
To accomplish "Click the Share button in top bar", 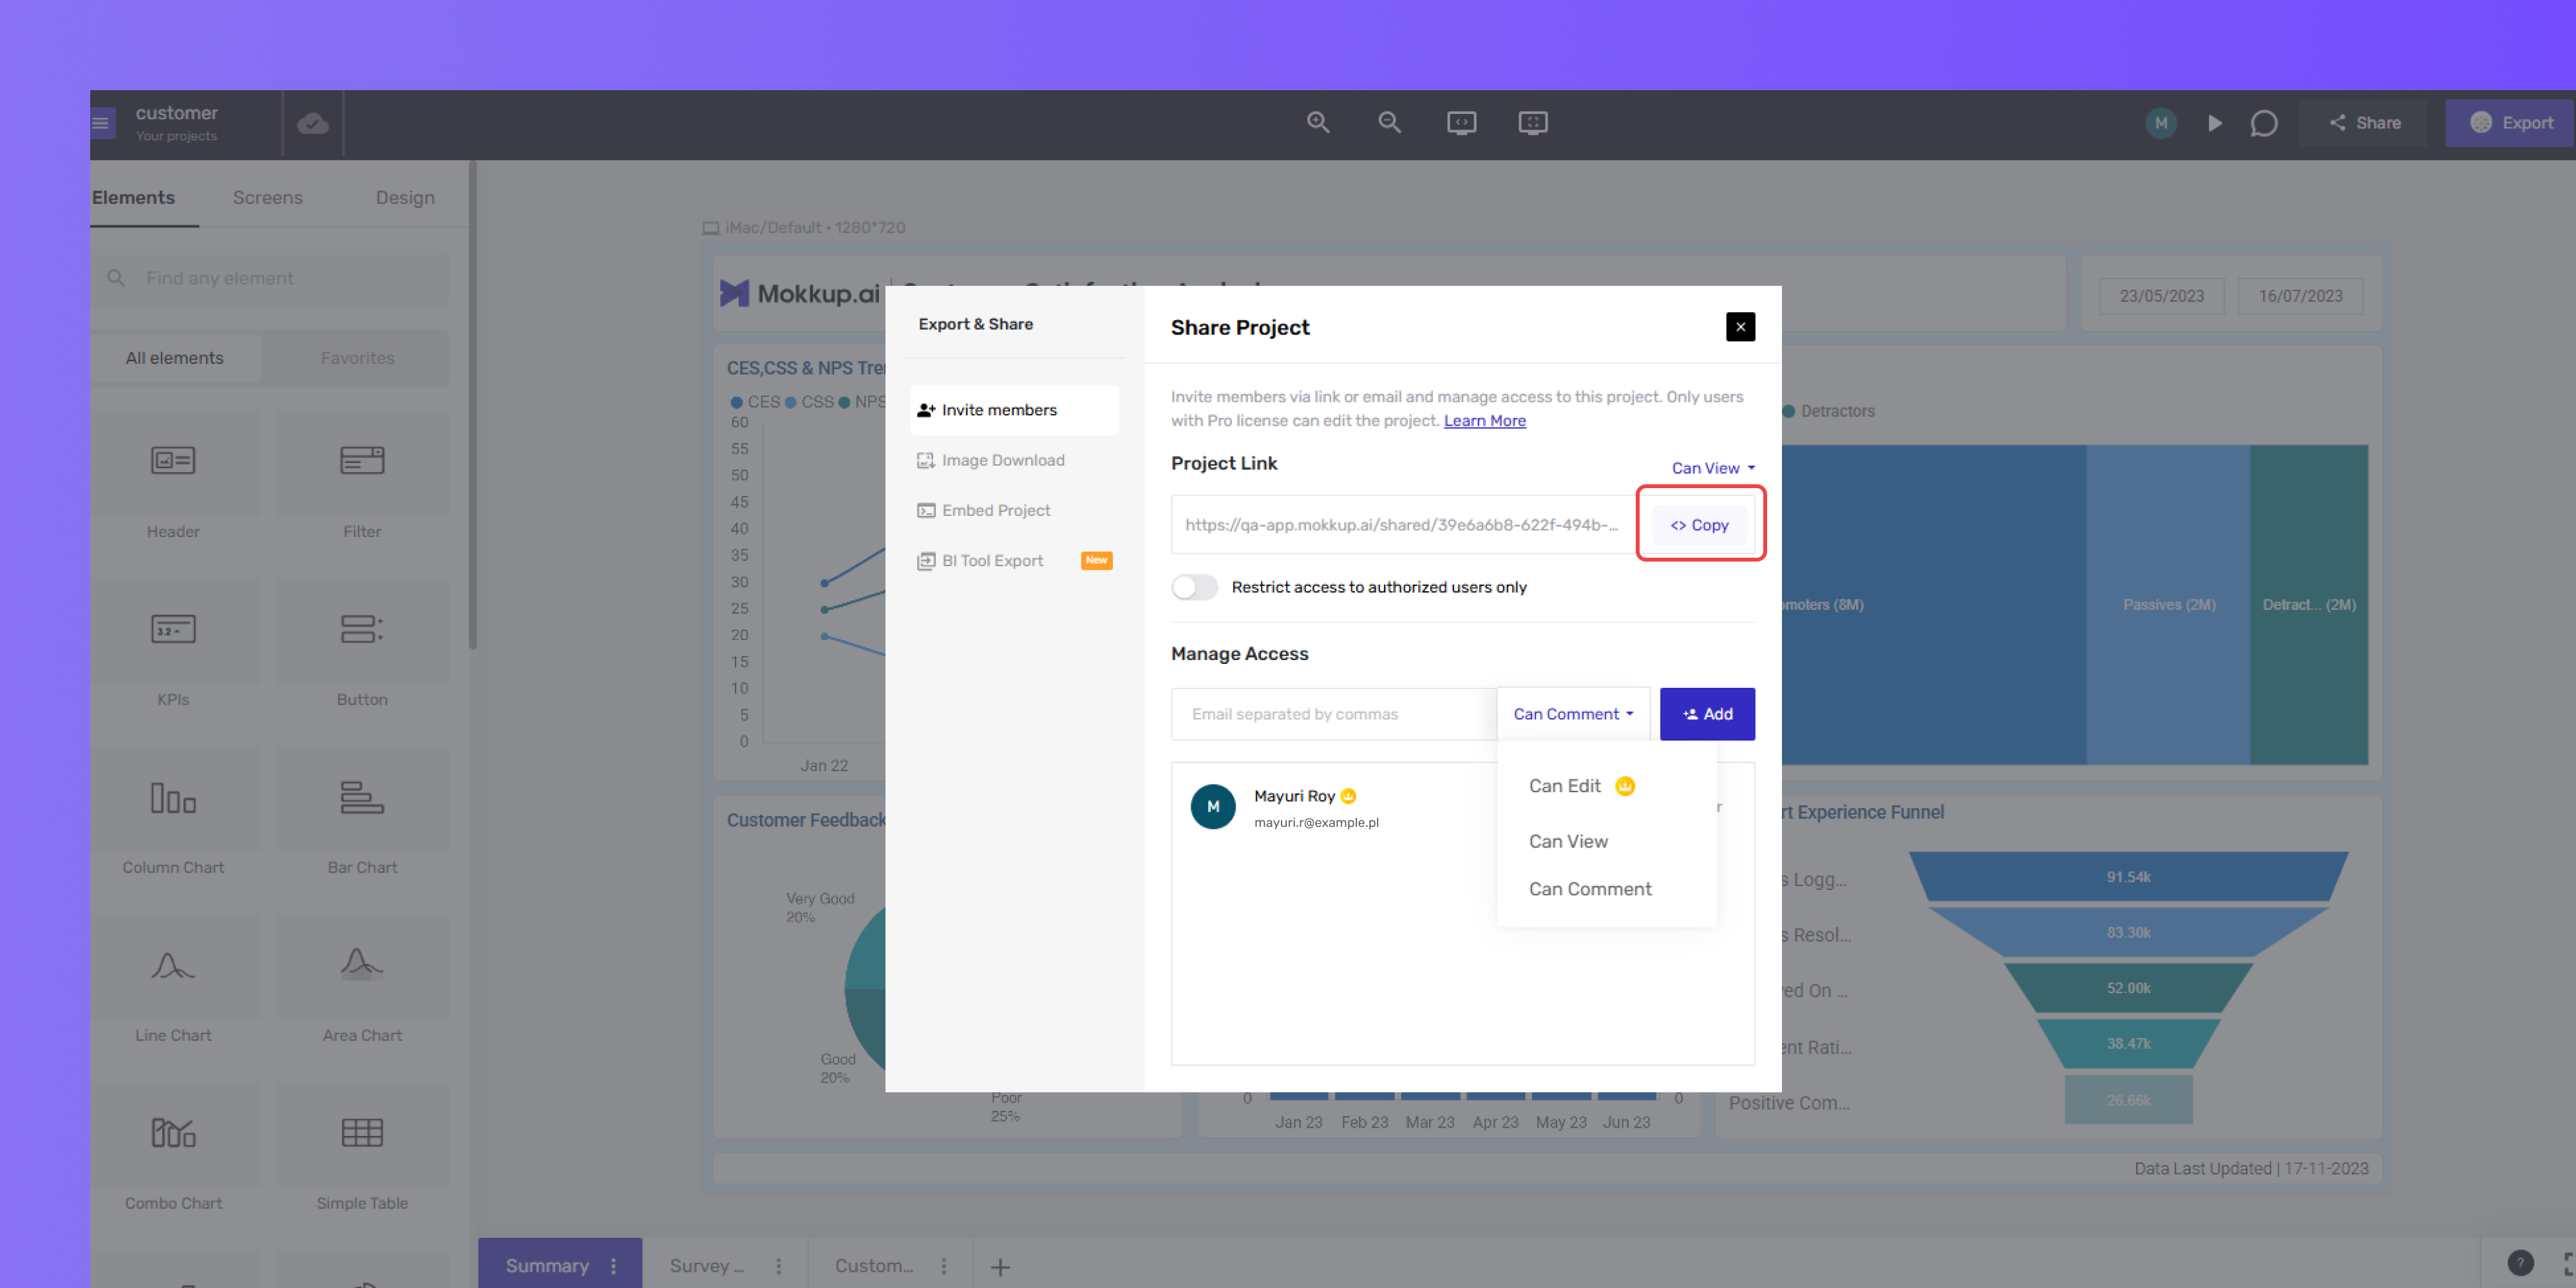I will 2364,123.
